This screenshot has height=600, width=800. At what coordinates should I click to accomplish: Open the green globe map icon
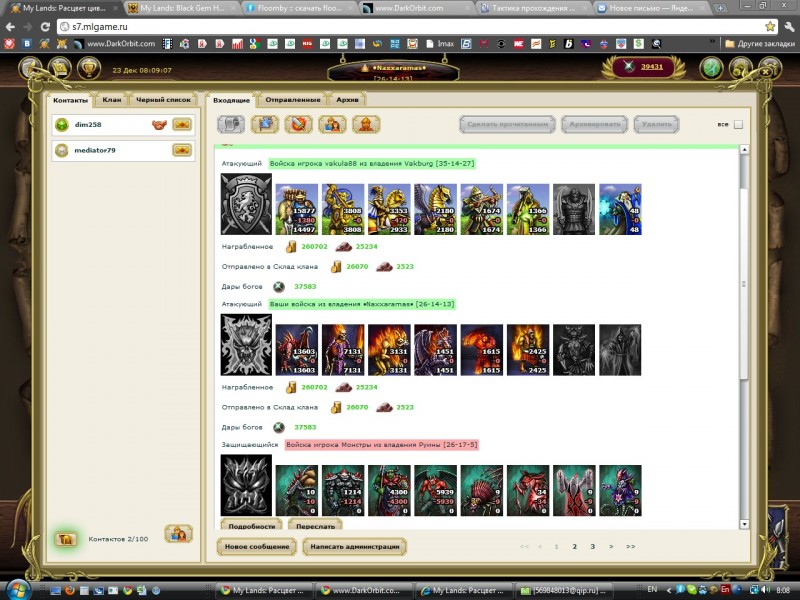(711, 68)
